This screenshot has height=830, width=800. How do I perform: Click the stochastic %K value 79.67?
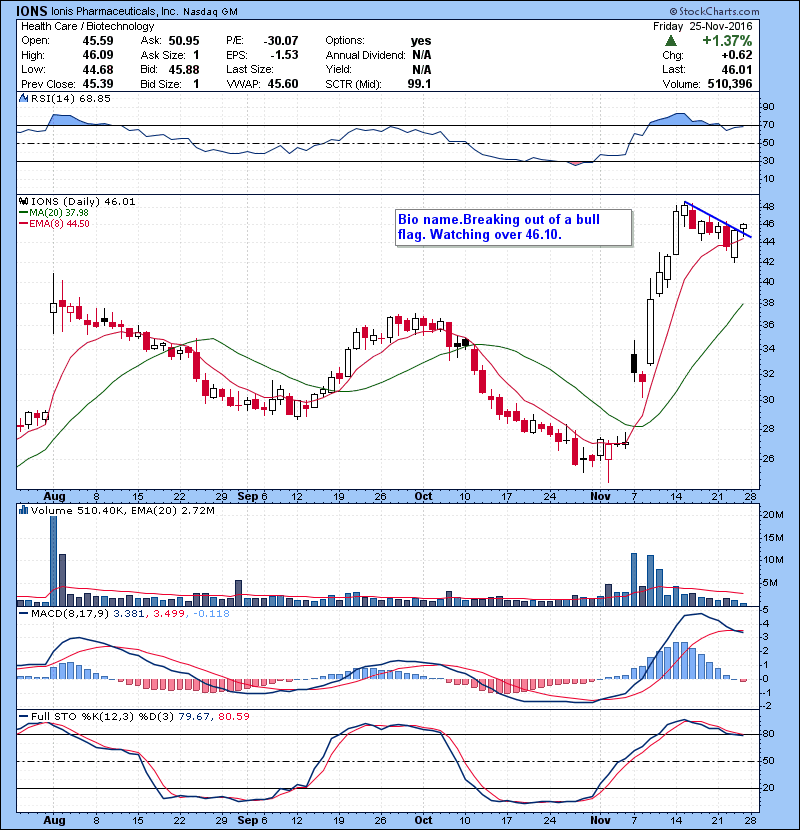pos(193,716)
